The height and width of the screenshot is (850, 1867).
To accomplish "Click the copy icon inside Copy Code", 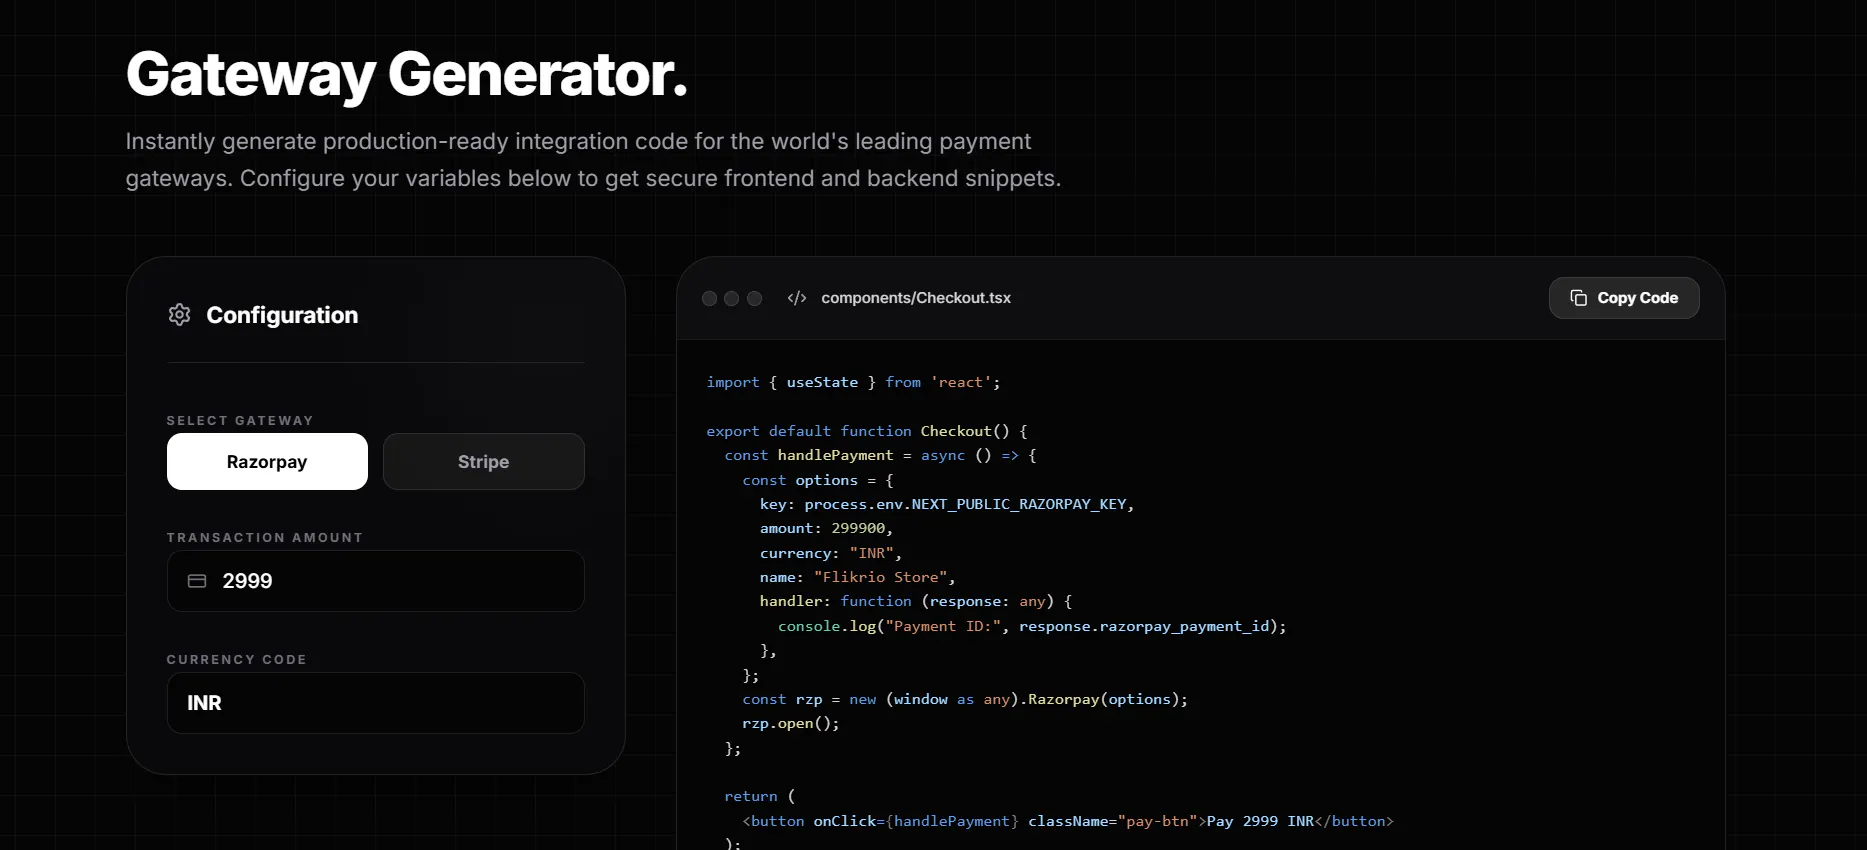I will (x=1579, y=298).
